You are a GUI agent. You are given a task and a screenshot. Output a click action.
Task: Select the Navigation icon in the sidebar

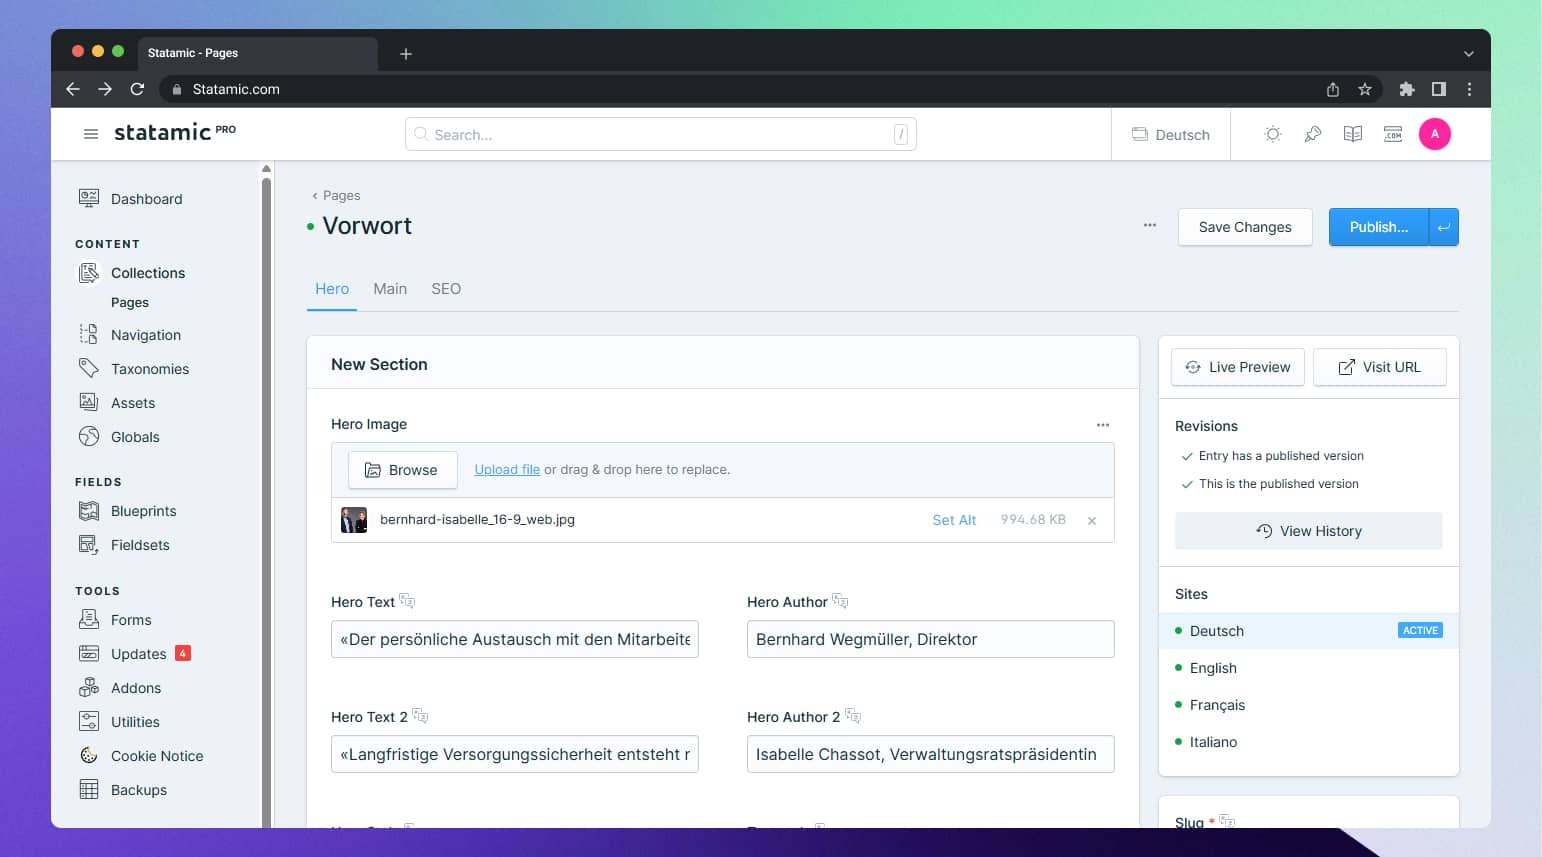89,334
